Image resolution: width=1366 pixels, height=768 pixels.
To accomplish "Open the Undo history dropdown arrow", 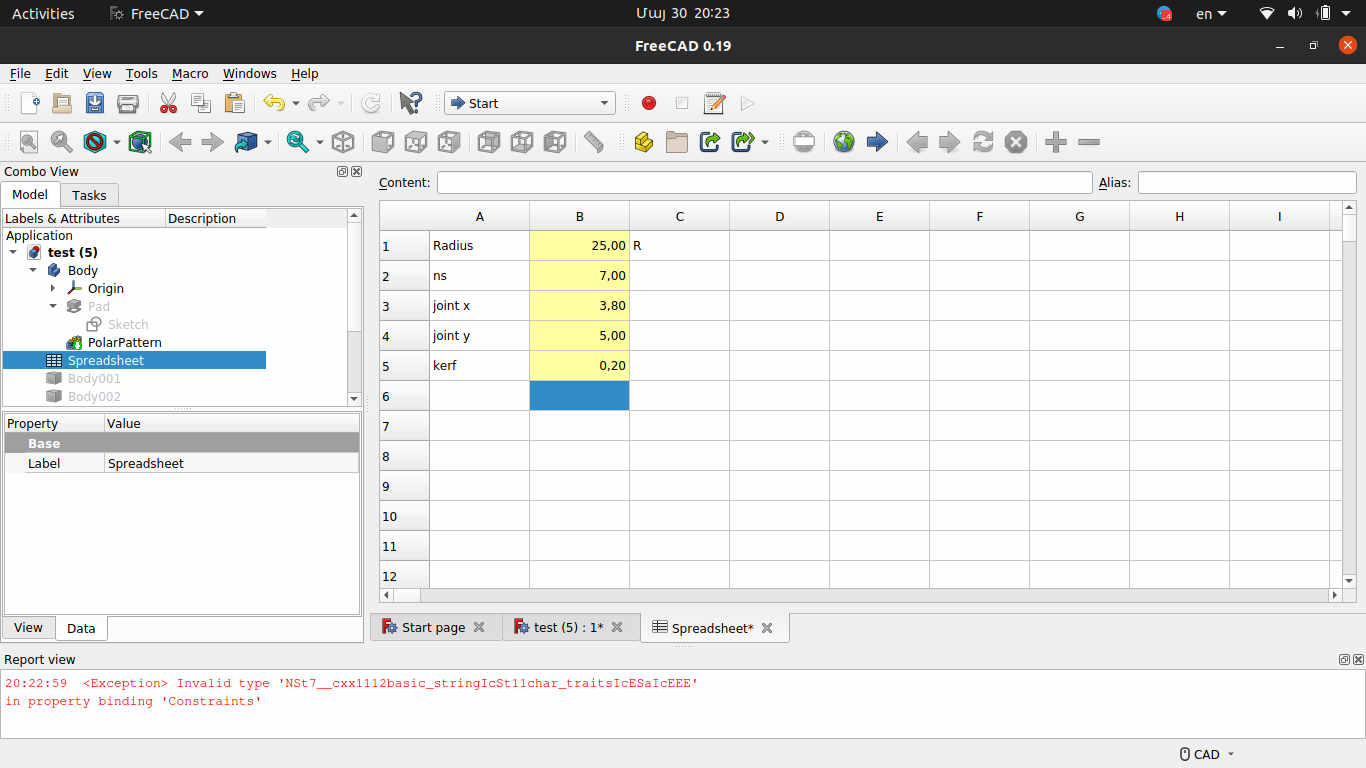I will 295,103.
